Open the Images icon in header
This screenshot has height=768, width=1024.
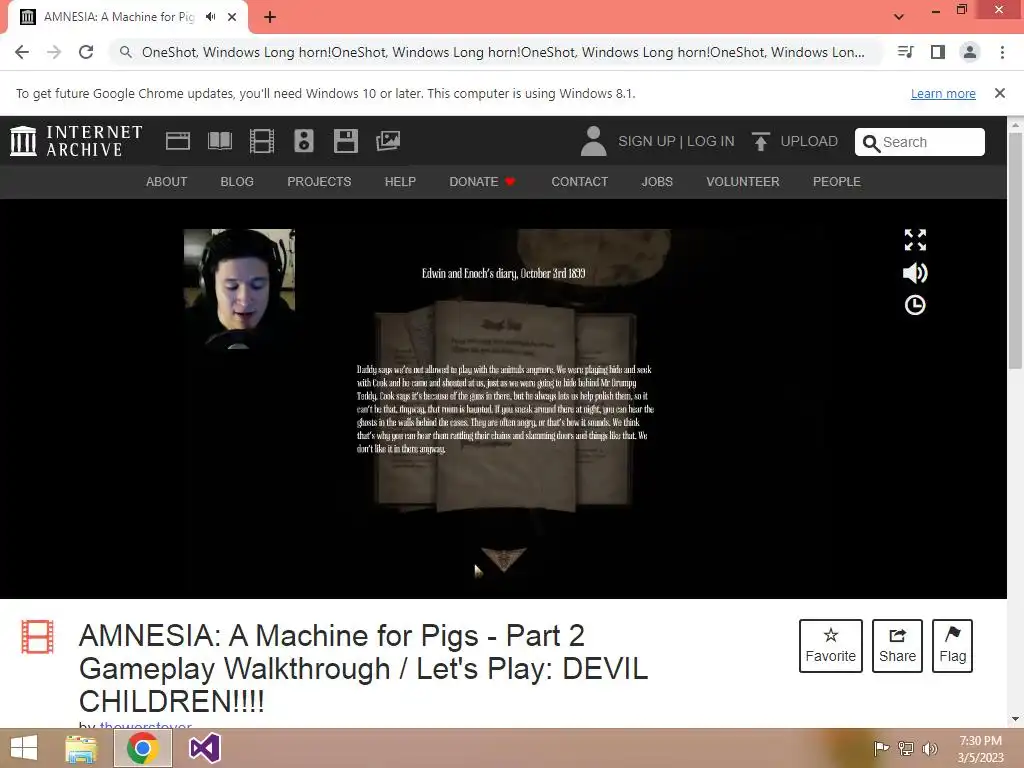click(388, 141)
